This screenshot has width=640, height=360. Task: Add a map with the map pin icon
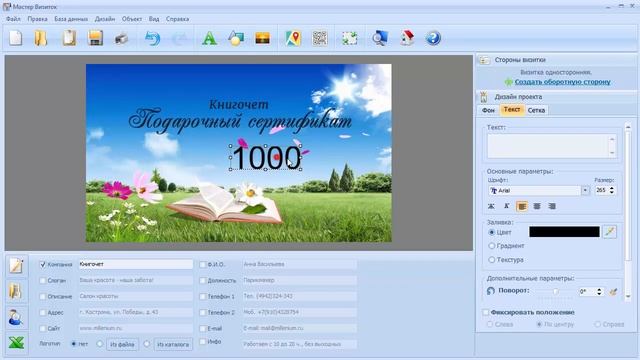[x=293, y=38]
